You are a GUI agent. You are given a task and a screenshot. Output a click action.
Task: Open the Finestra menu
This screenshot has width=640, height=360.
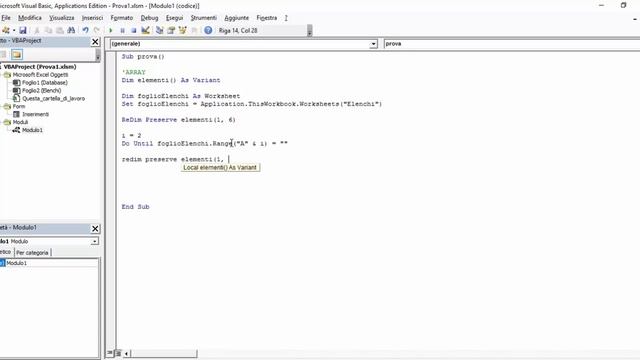point(267,18)
